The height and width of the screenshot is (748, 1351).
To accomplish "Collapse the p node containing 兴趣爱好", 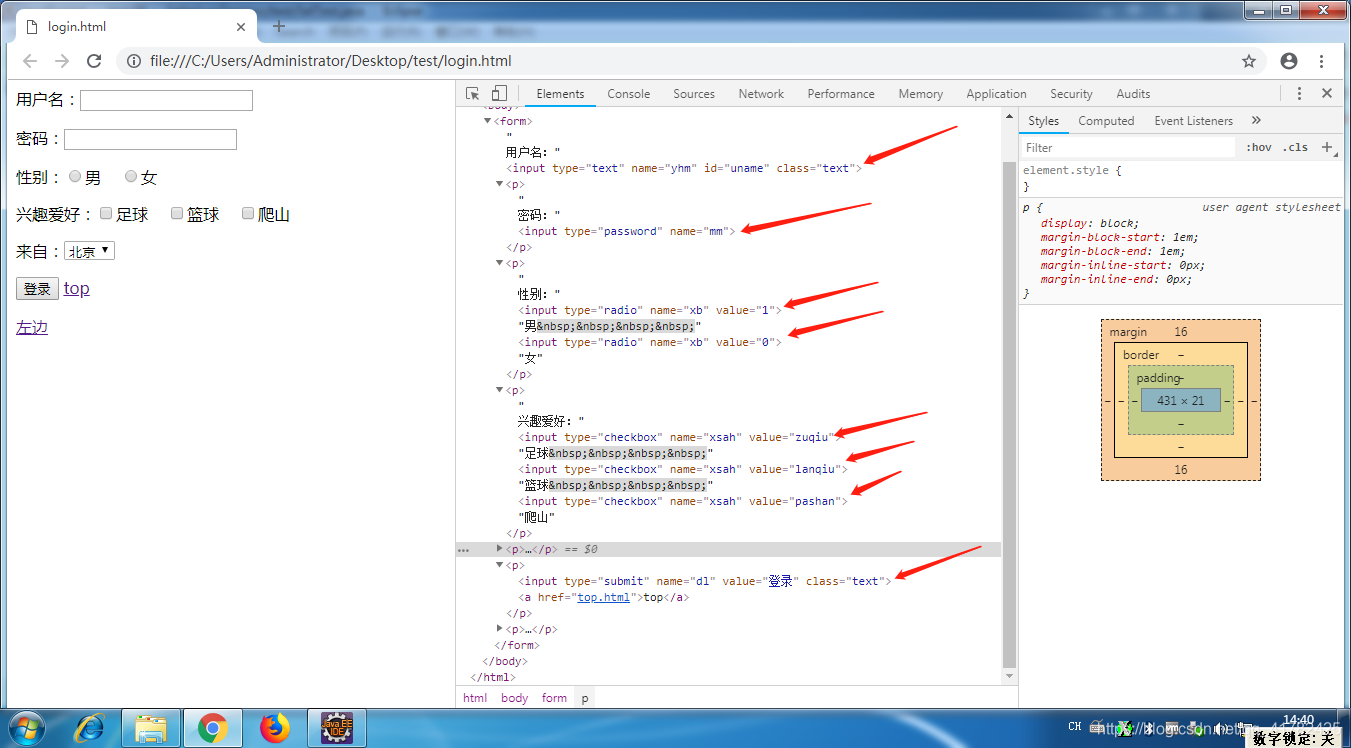I will (x=500, y=390).
